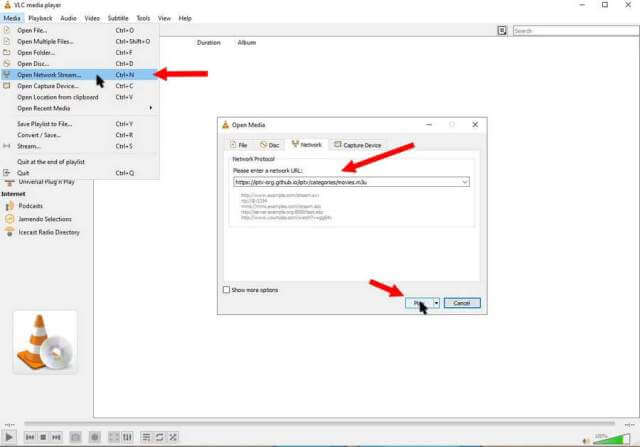Toggle fullscreen video button

point(114,437)
